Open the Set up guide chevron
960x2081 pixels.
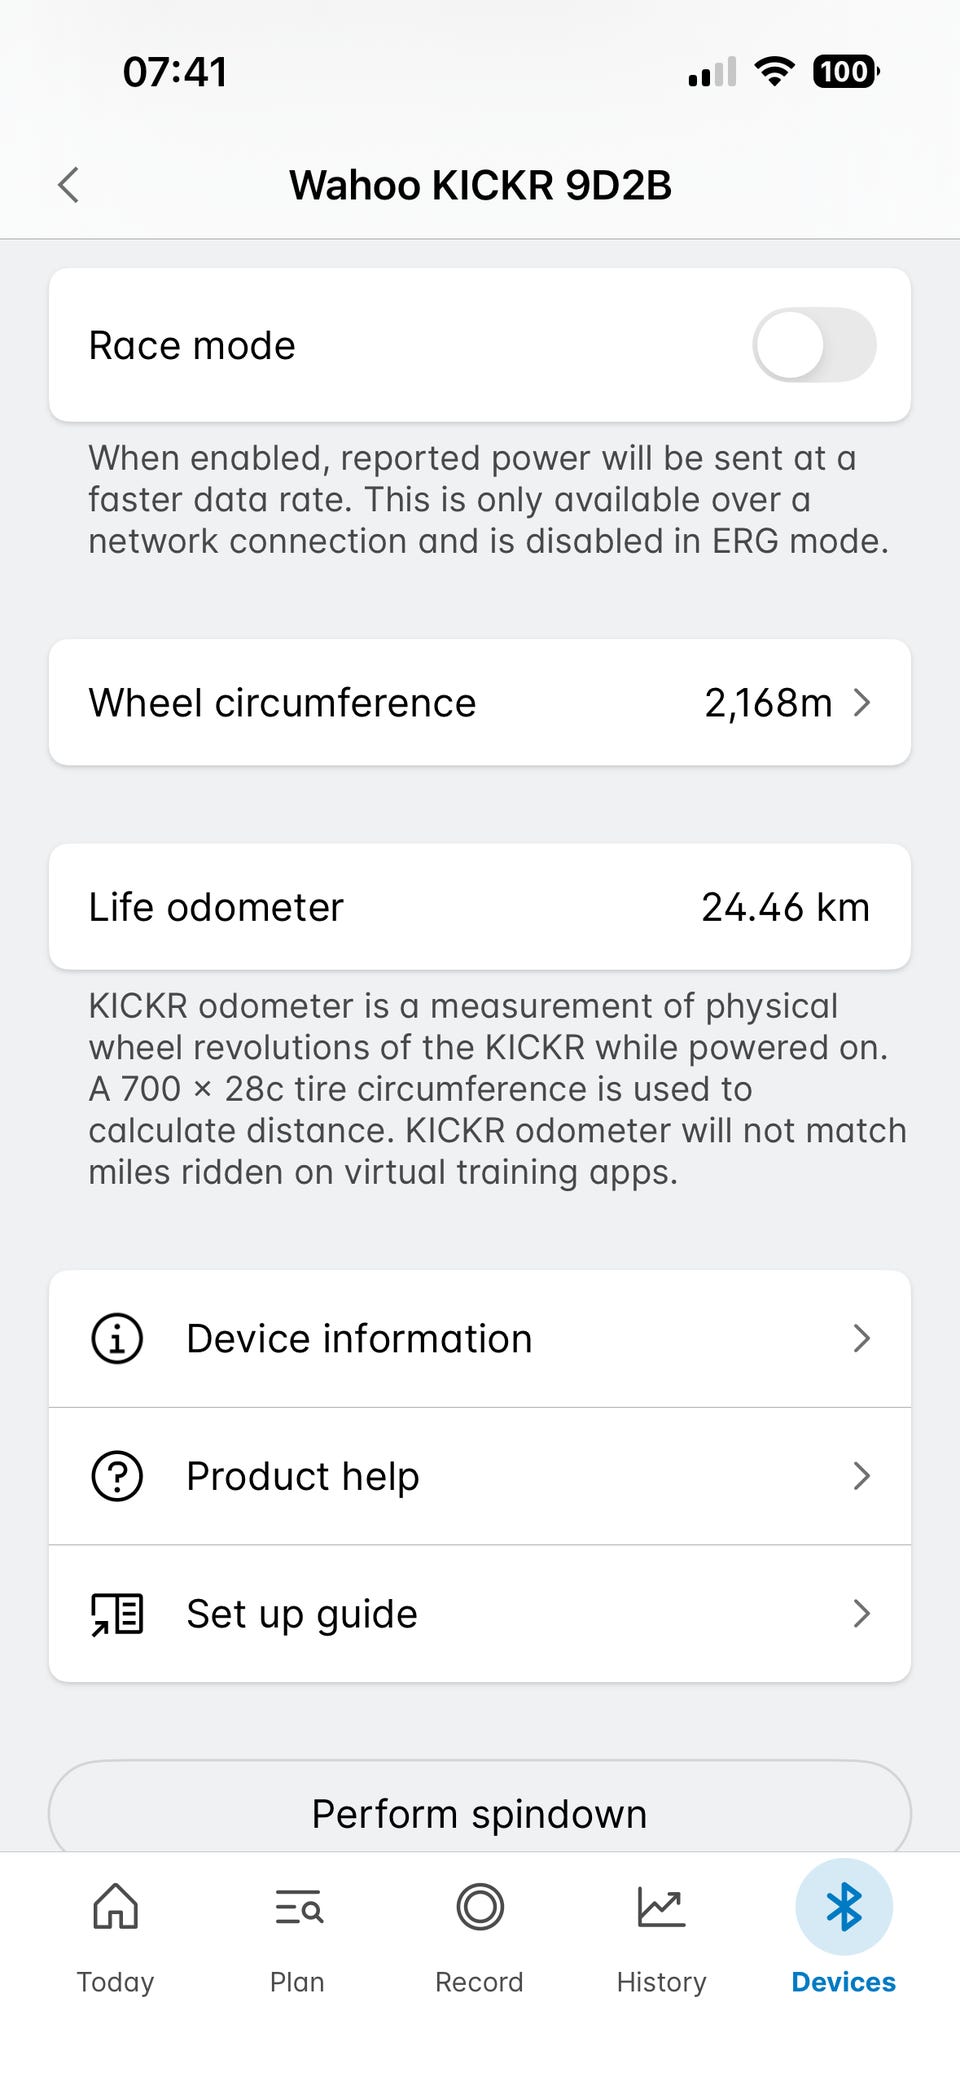(x=862, y=1614)
